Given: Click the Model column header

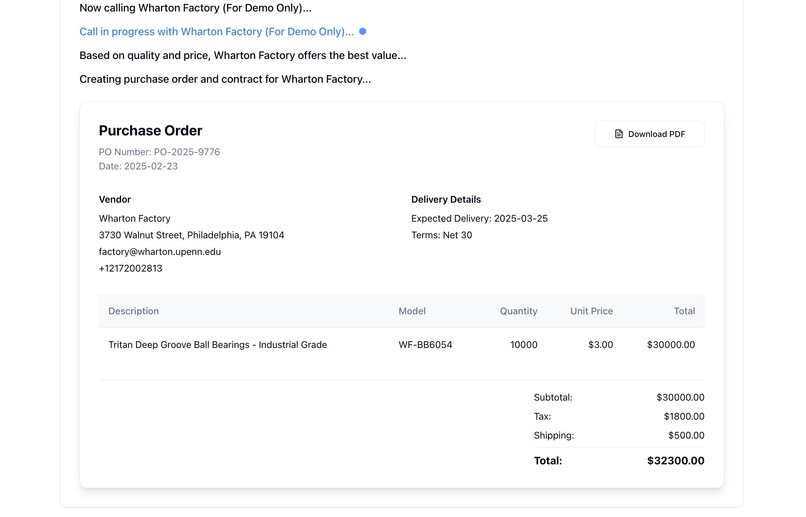Looking at the screenshot, I should 412,311.
